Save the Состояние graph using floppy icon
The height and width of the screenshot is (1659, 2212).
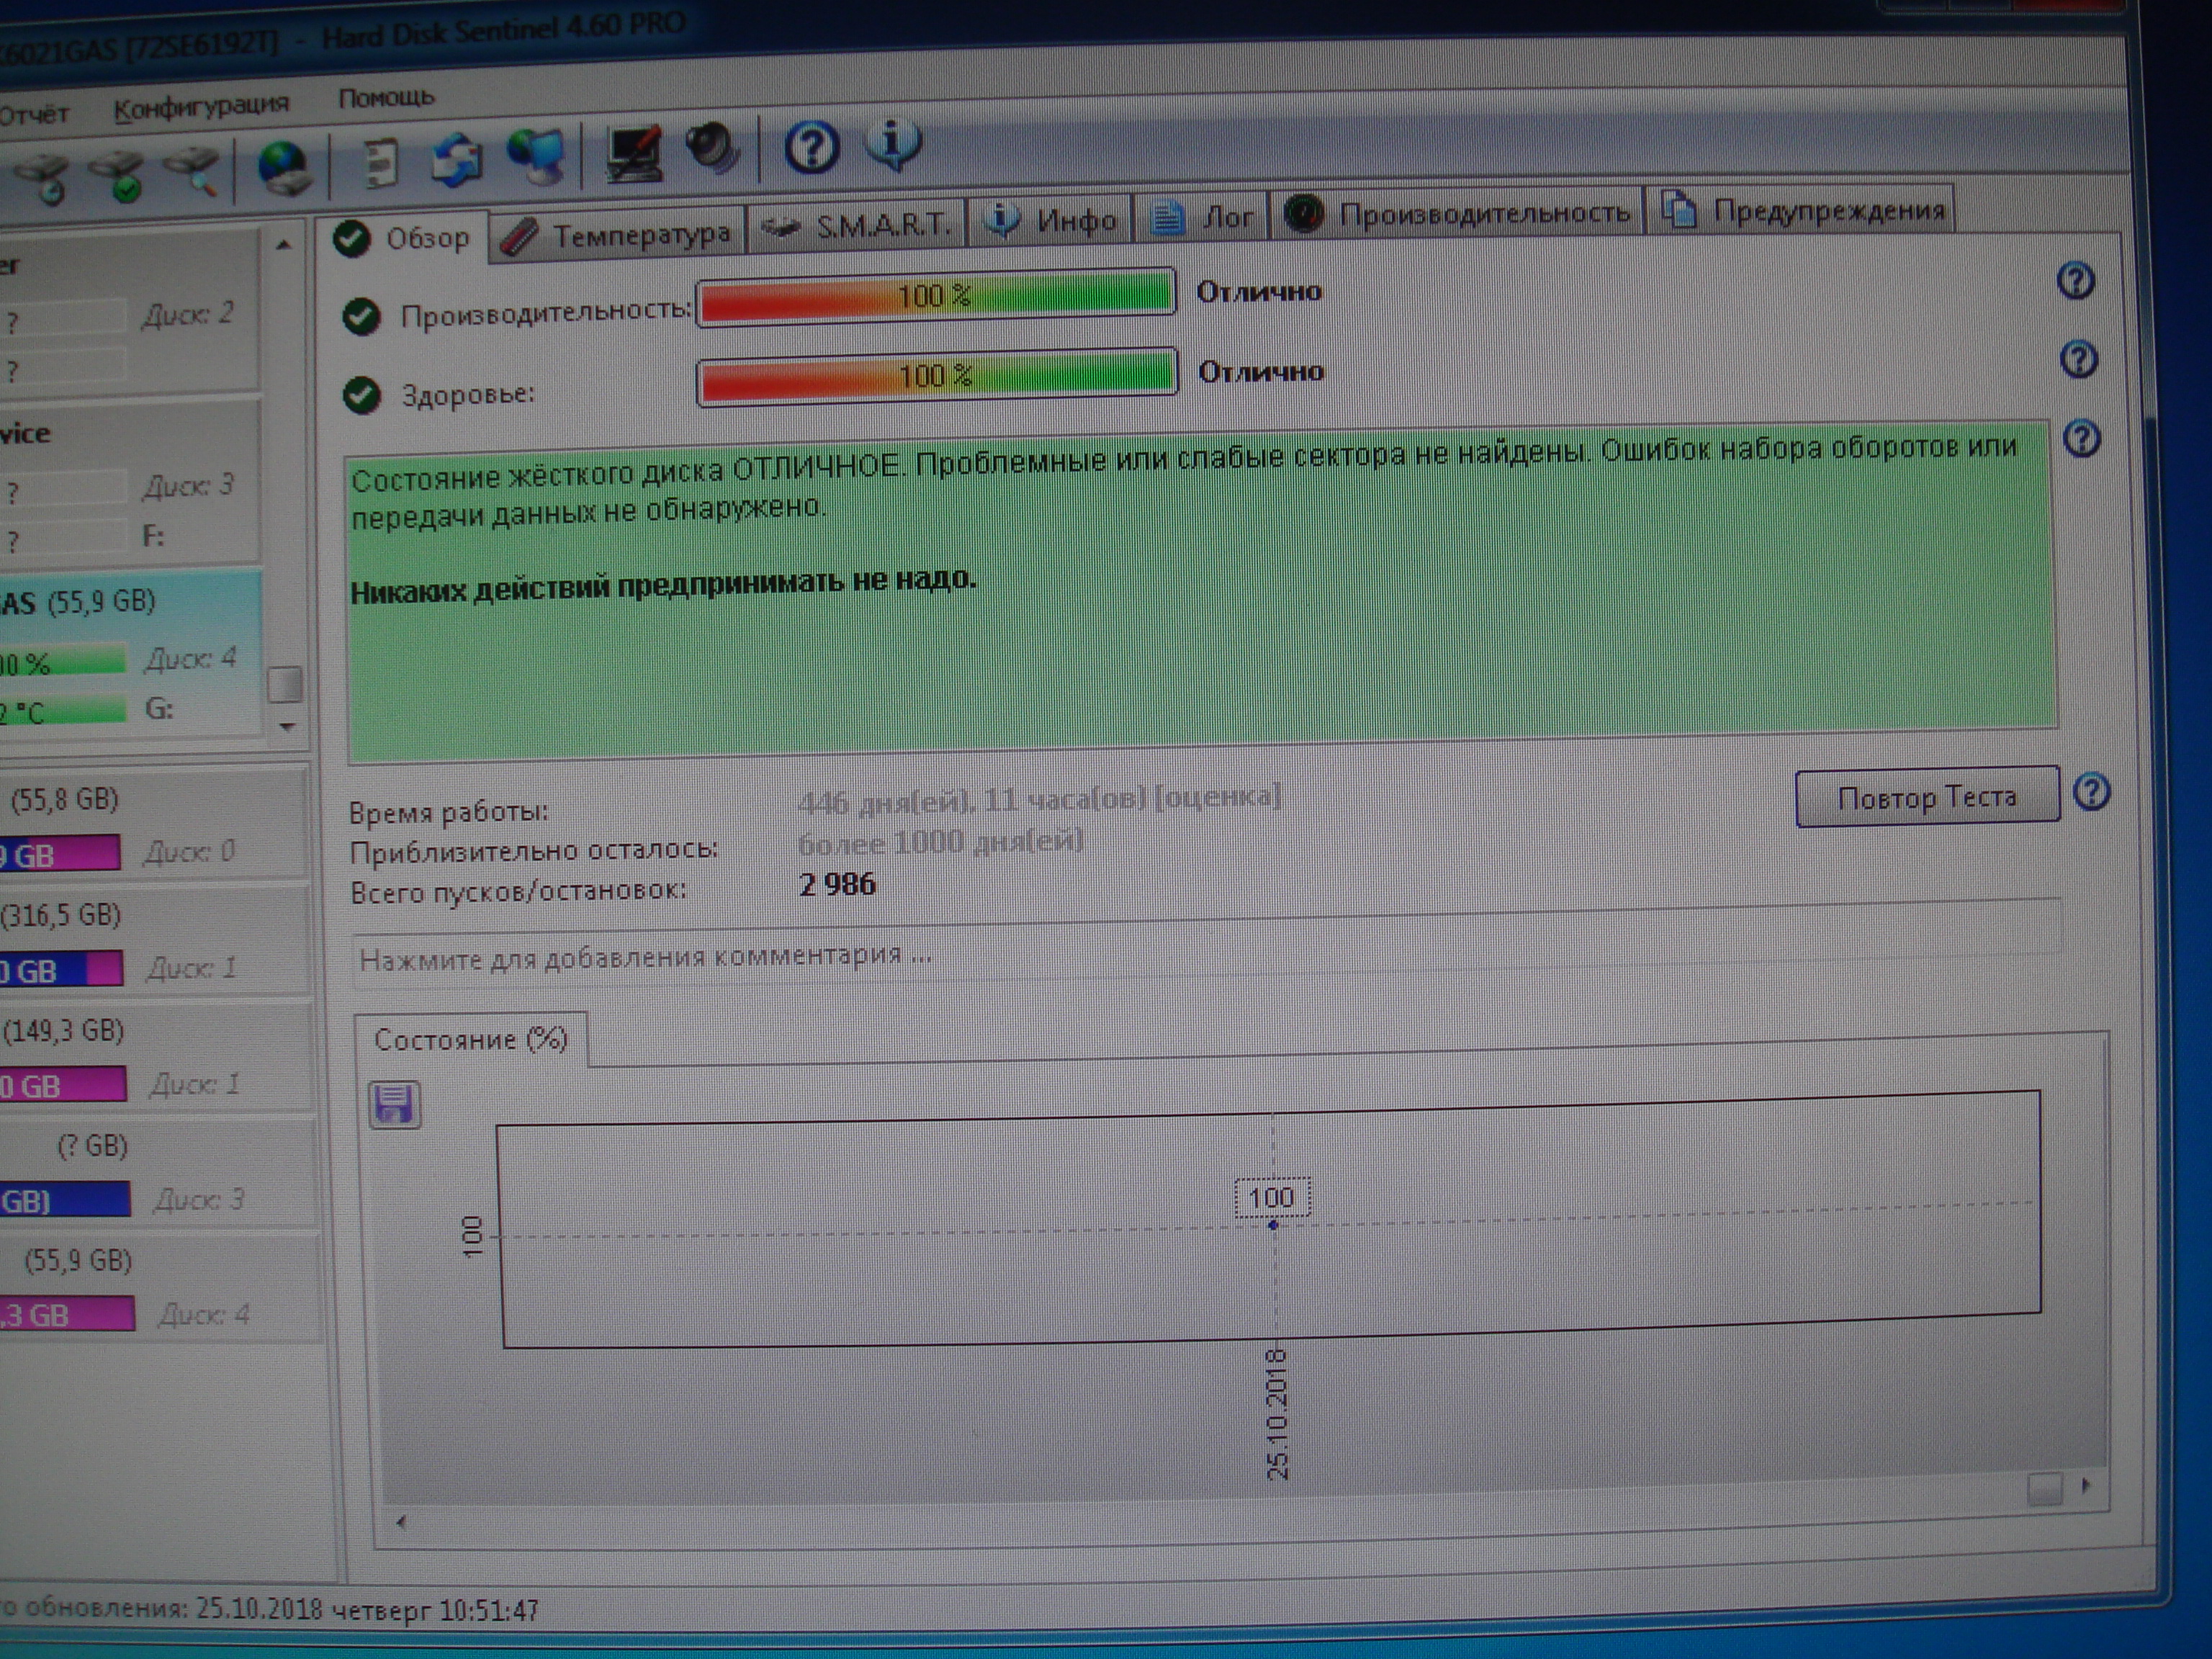[395, 1105]
